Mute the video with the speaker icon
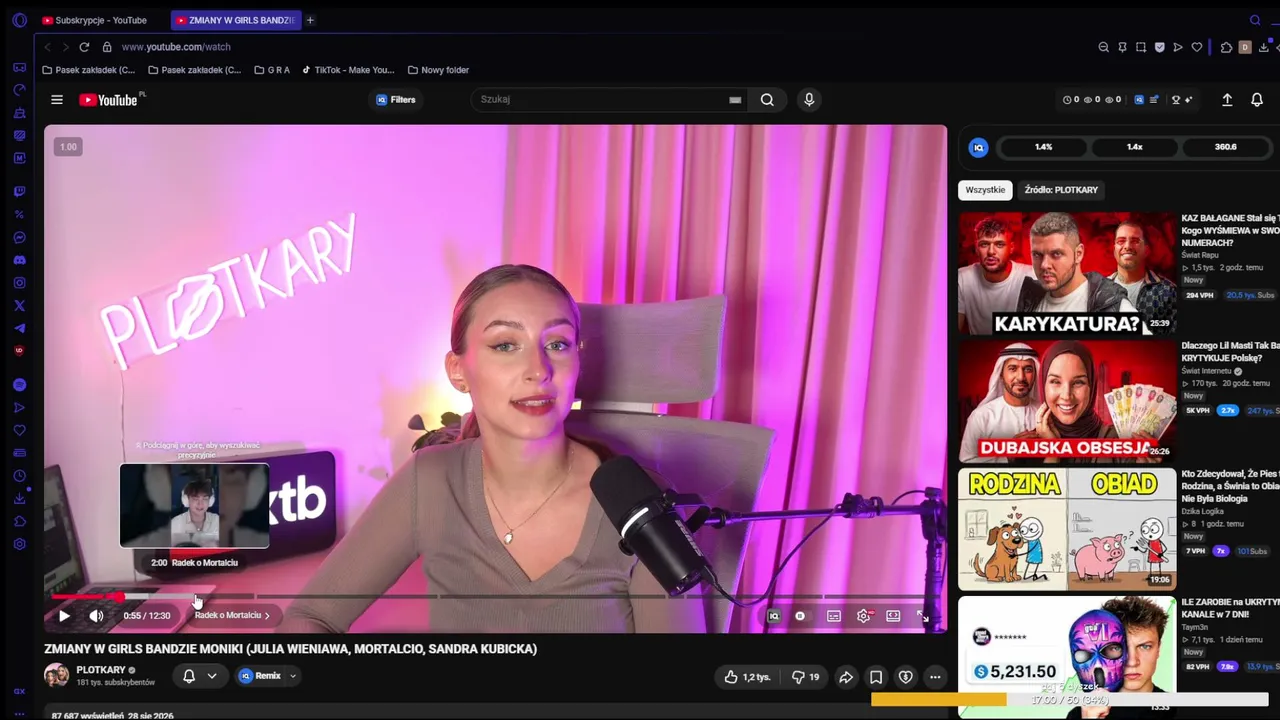The width and height of the screenshot is (1280, 720). click(96, 616)
